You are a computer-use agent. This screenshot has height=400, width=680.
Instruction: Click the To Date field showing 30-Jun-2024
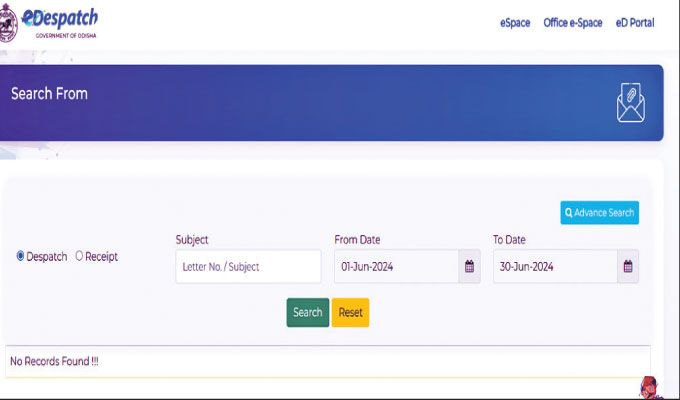554,267
